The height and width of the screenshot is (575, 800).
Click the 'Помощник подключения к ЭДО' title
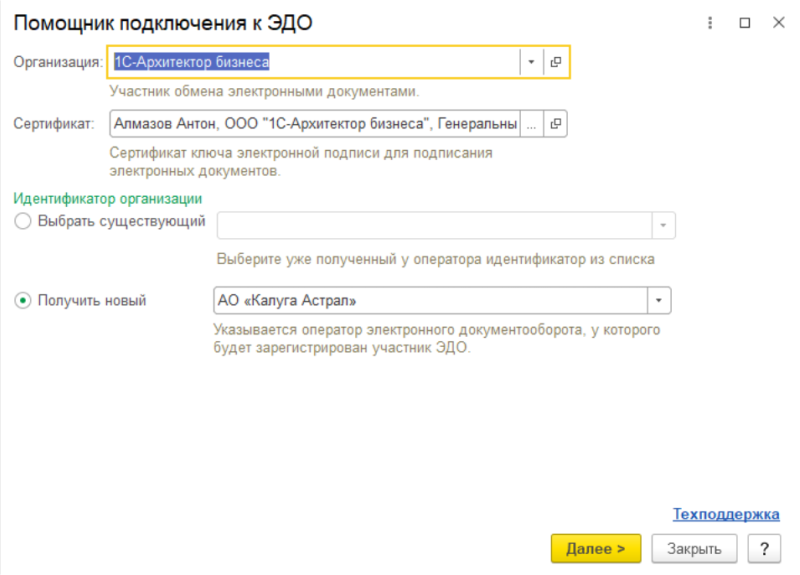tap(163, 23)
